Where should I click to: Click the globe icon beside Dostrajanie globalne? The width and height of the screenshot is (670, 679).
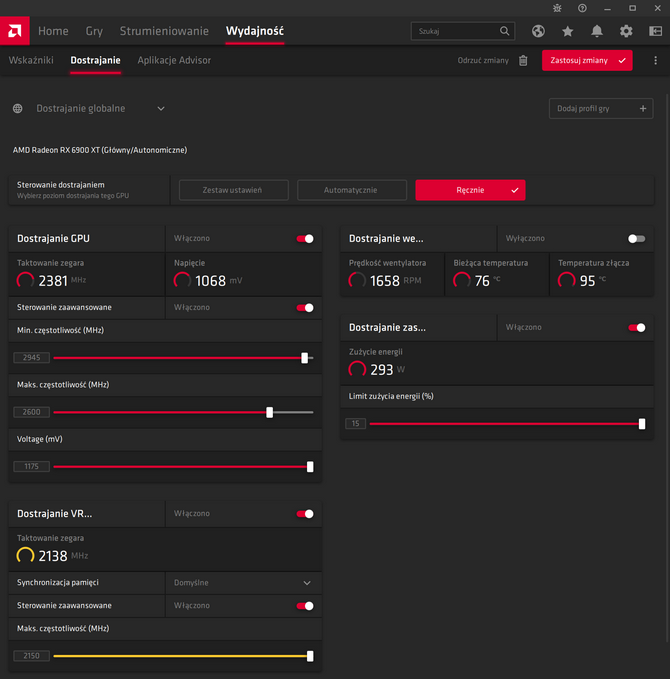[17, 108]
